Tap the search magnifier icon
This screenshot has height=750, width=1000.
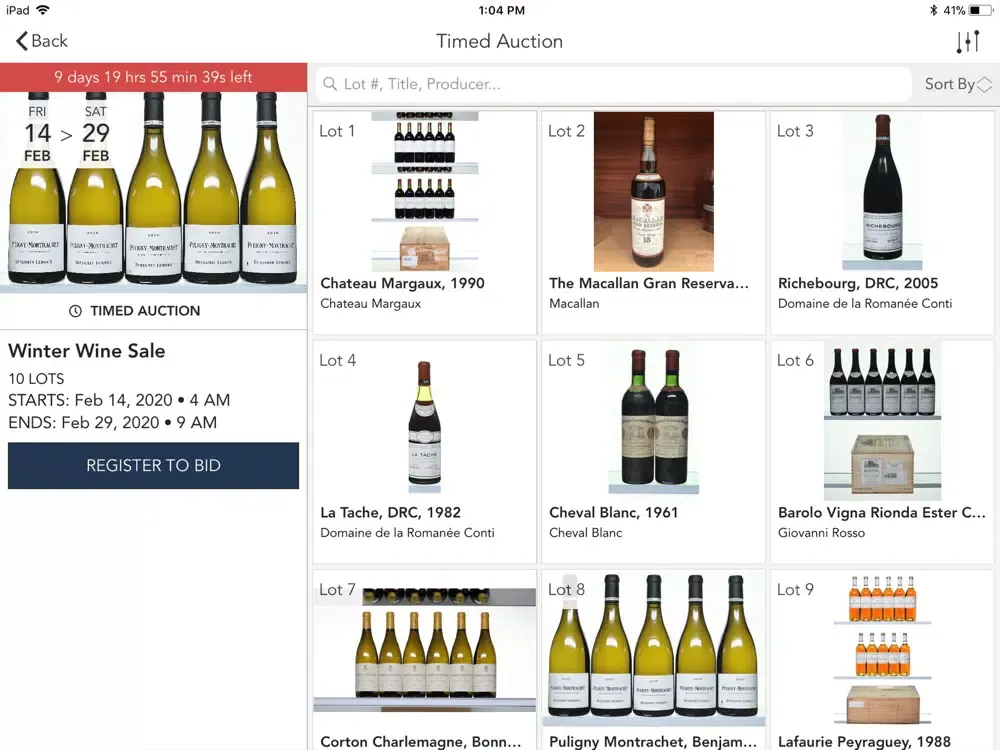(330, 84)
